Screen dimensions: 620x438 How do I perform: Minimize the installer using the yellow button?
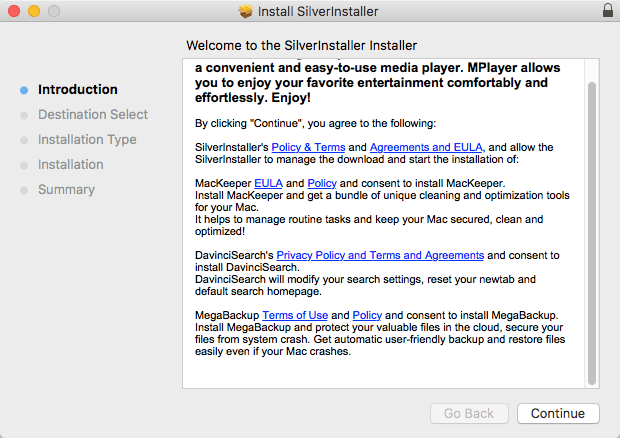pos(32,11)
